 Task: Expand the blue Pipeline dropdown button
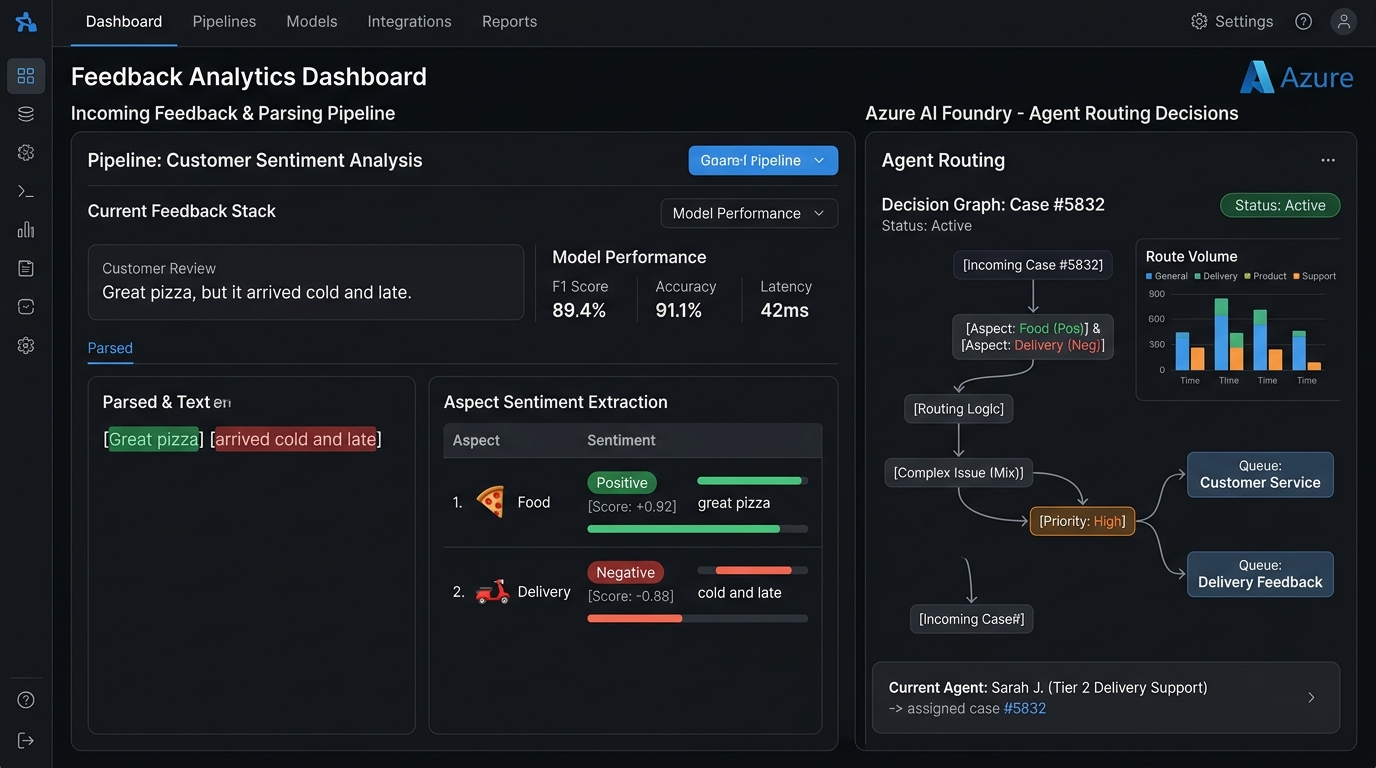click(x=763, y=161)
